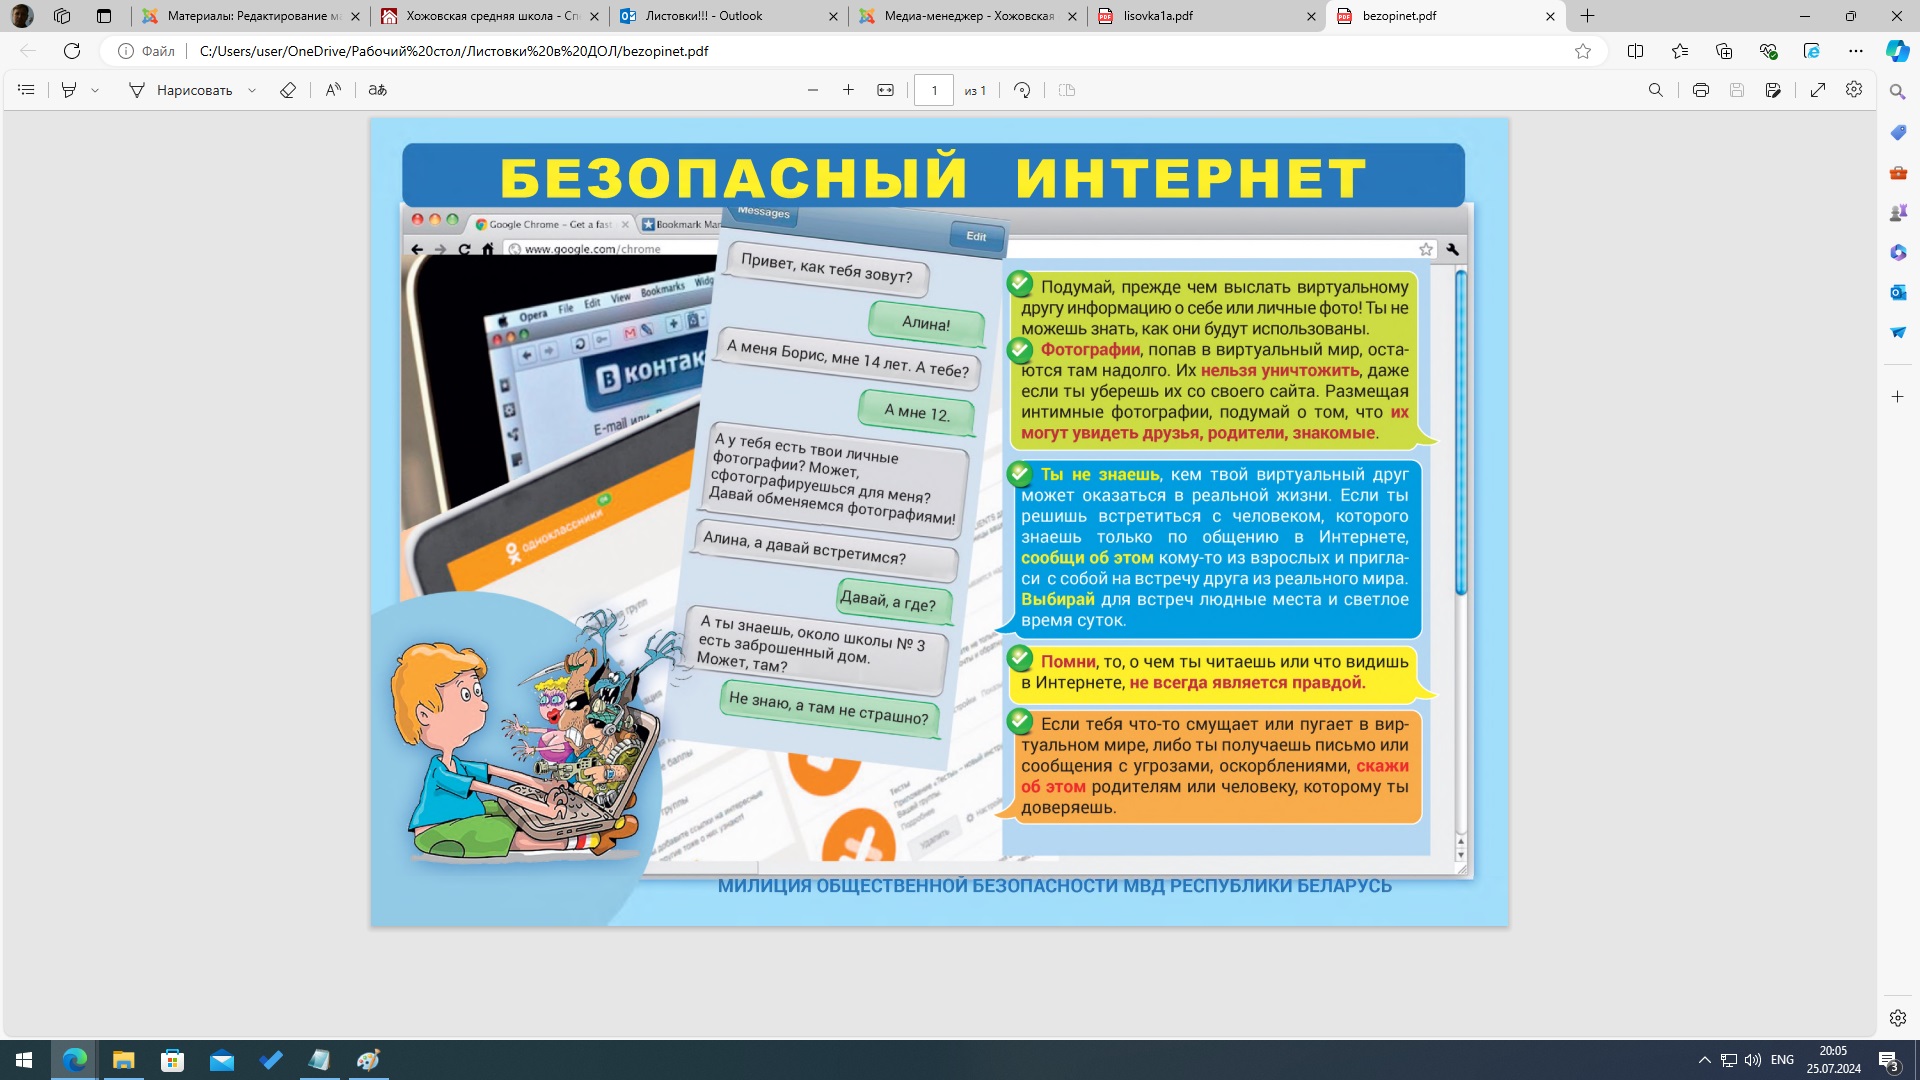Close the bezopinet.pdf tab
The width and height of the screenshot is (1920, 1080).
[x=1550, y=16]
